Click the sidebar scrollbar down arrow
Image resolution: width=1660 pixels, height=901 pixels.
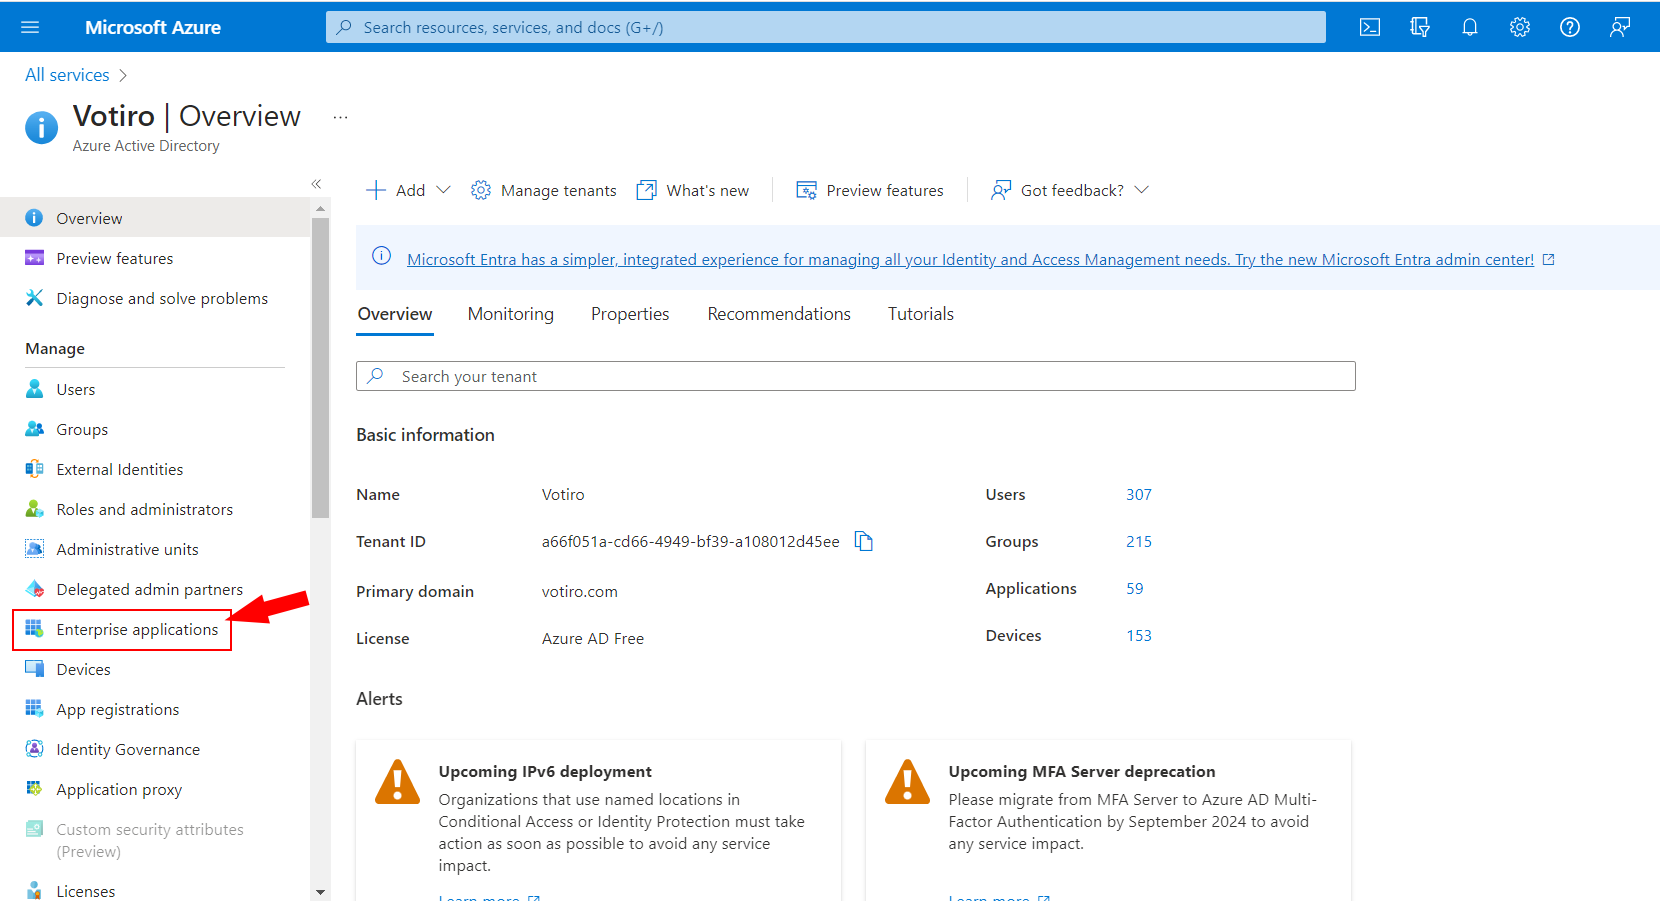point(320,892)
